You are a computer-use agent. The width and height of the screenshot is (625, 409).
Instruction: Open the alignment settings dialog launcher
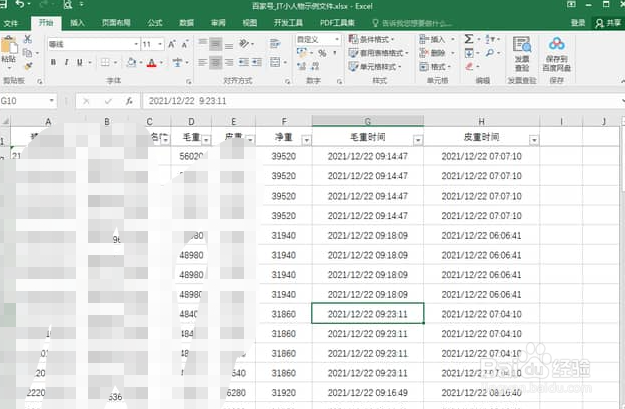[287, 81]
